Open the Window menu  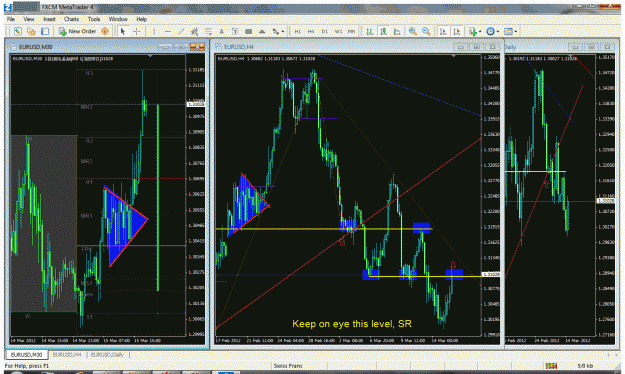click(x=118, y=19)
